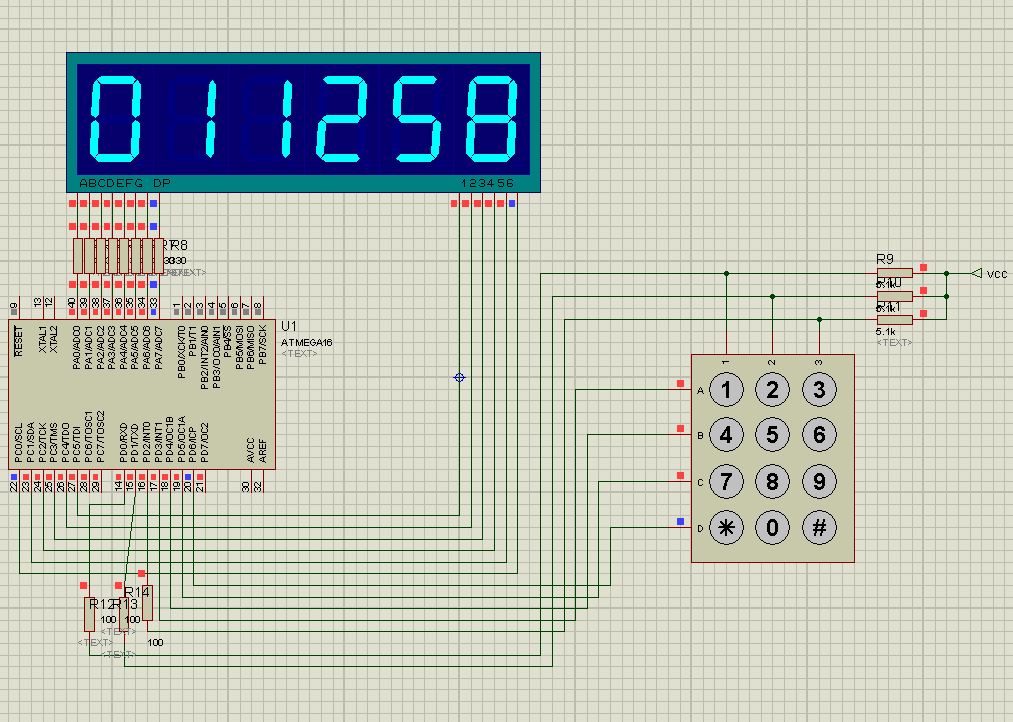Click the R8 resistor label
Viewport: 1013px width, 722px height.
(179, 245)
